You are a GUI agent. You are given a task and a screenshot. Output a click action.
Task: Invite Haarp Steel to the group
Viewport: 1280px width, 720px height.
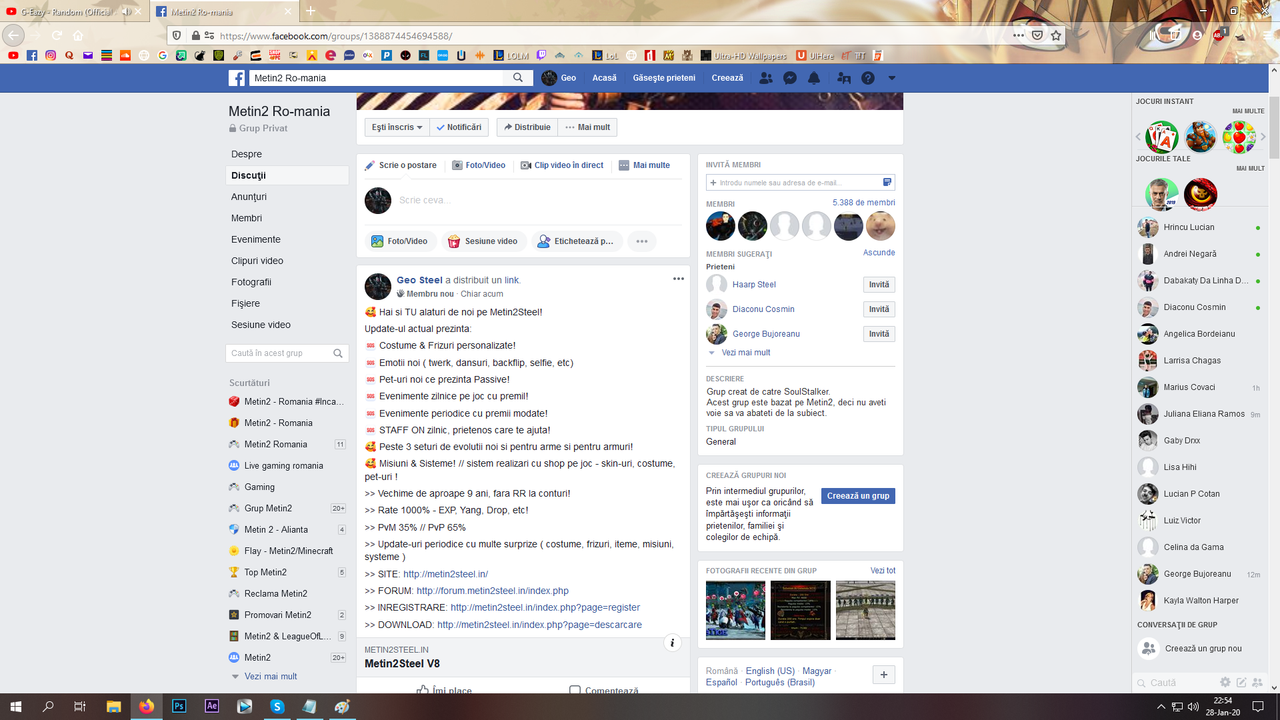coord(879,285)
